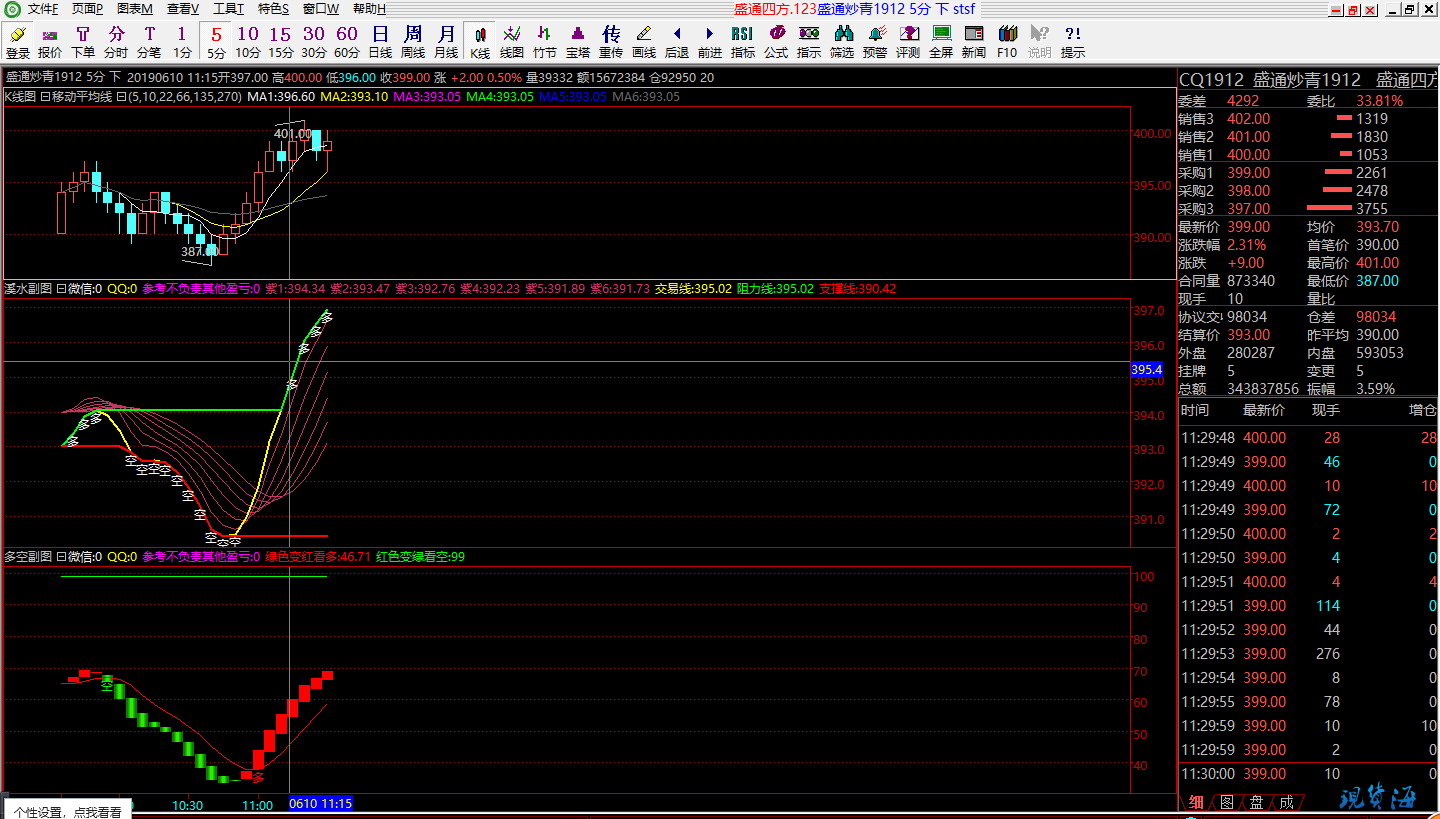
Task: Select the K线 candlestick chart type
Action: [480, 42]
